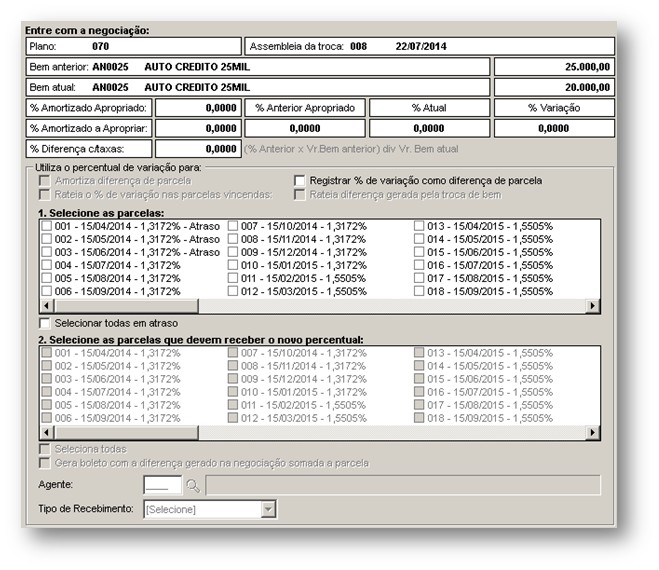Click horizontal scrollbar thumb of second parcelas list
The image size is (659, 570).
(x=126, y=433)
